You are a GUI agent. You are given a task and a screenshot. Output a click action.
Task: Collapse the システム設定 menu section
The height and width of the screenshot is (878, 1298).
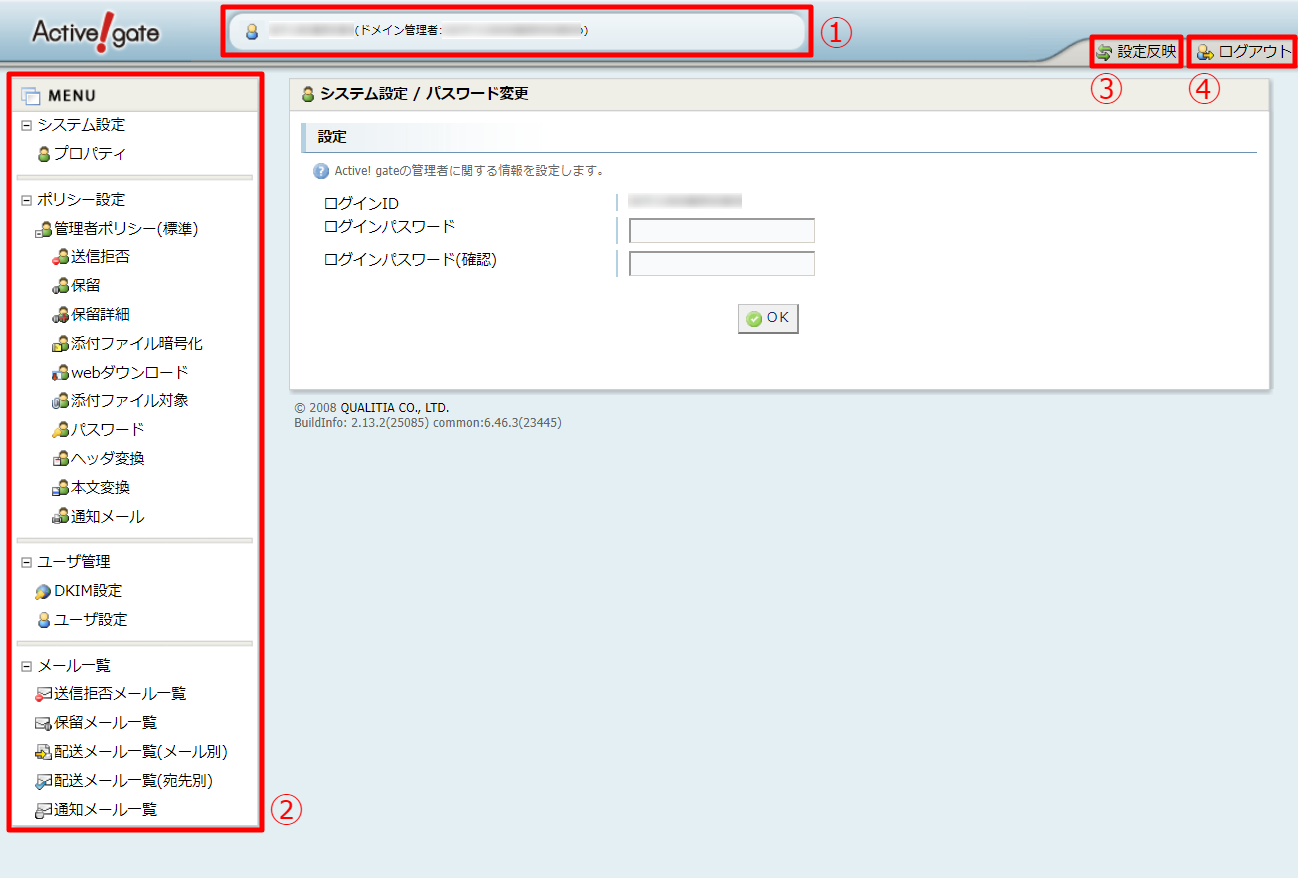27,125
